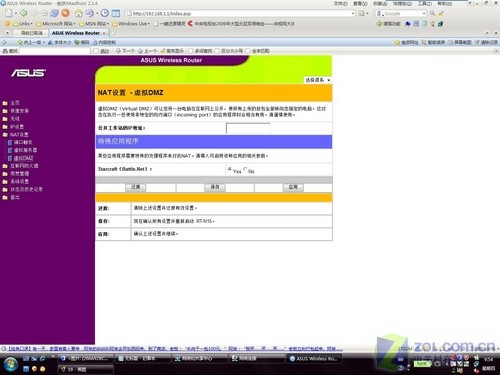Click the 还原 (Restore) button
Image resolution: width=500 pixels, height=375 pixels.
(x=136, y=187)
